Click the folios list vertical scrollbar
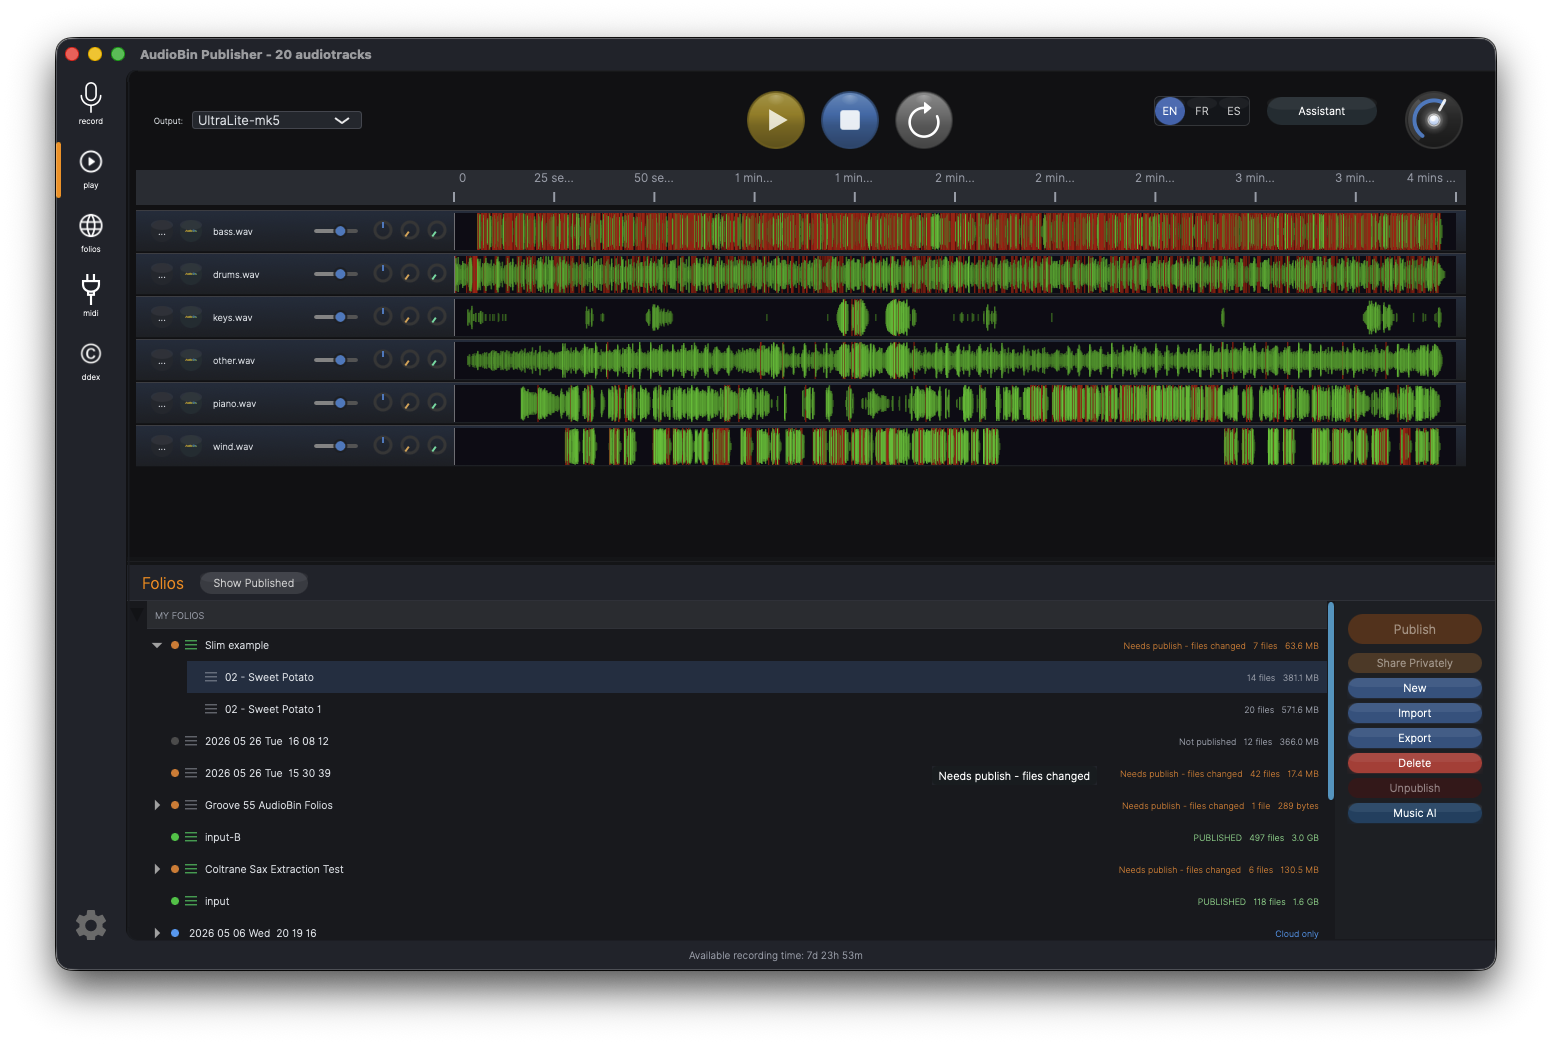 point(1331,700)
